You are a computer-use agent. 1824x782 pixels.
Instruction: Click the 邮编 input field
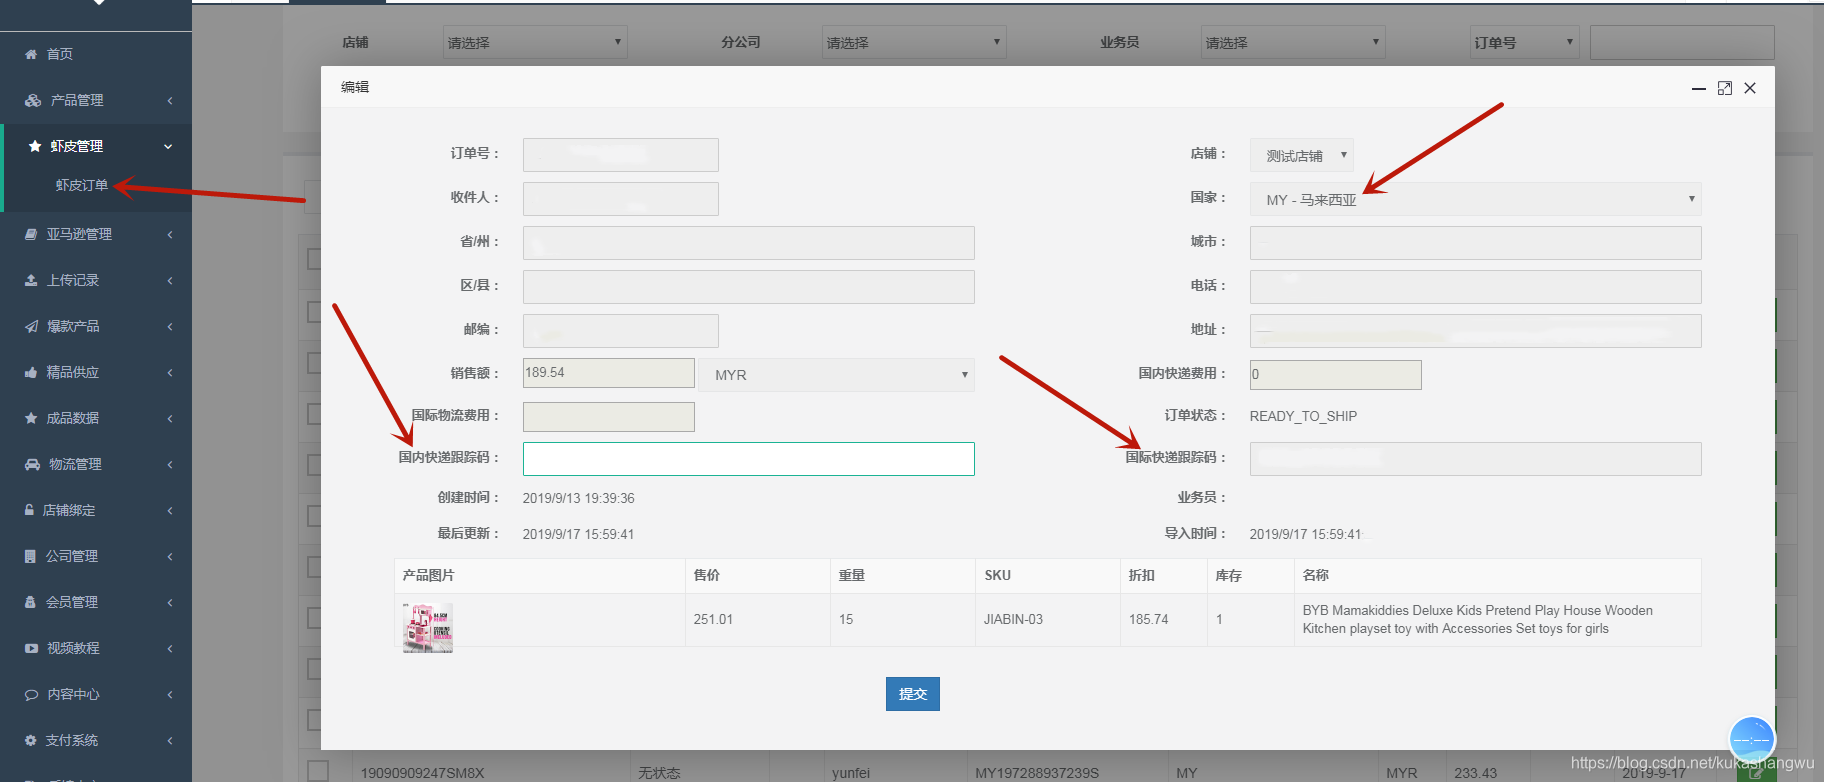[620, 331]
